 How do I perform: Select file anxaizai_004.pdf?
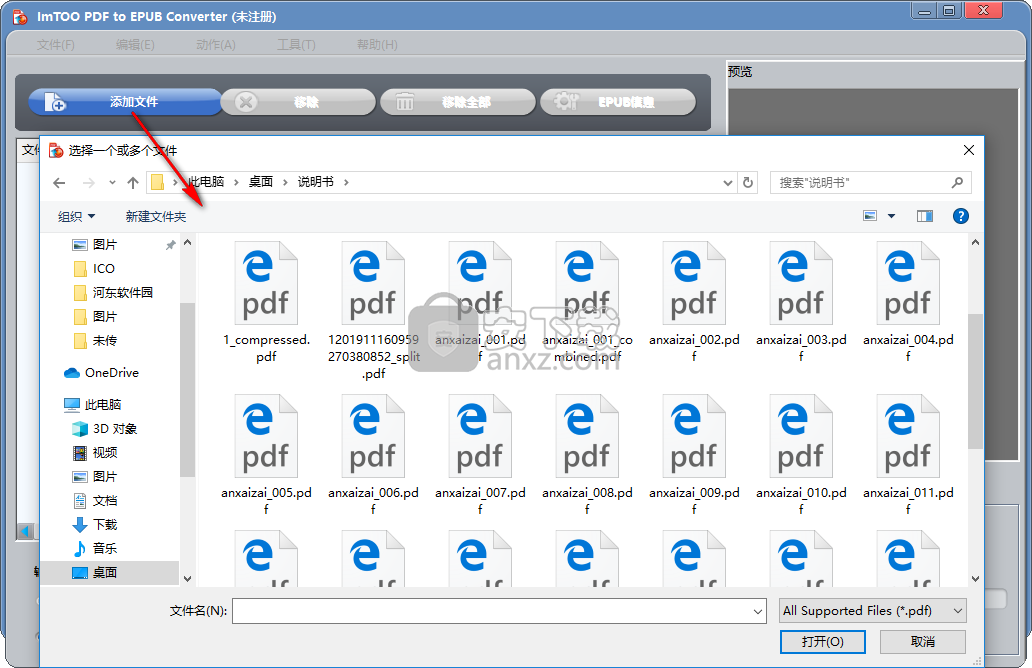point(908,301)
